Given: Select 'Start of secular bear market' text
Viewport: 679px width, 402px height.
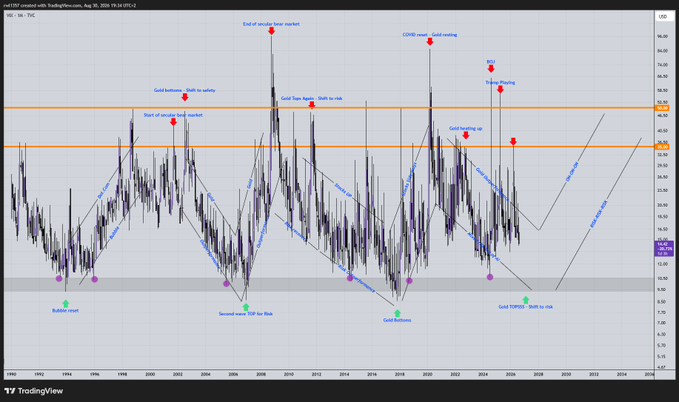Looking at the screenshot, I should click(173, 115).
